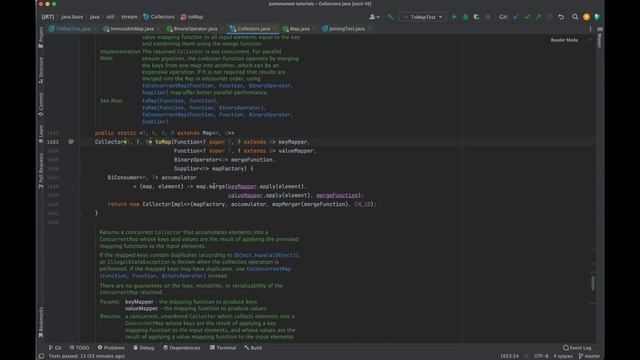
Task: Click the green shield plugin icon
Action: point(597,17)
